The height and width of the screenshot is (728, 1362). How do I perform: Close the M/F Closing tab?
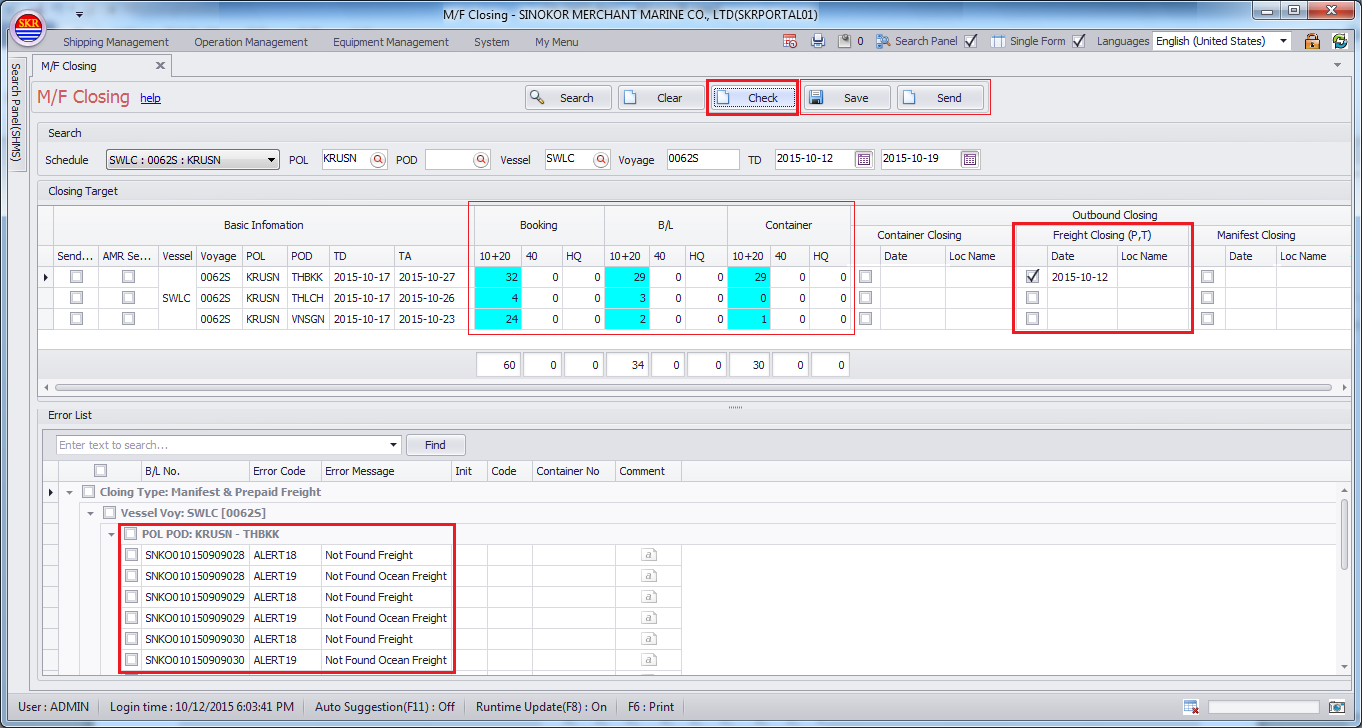(160, 65)
